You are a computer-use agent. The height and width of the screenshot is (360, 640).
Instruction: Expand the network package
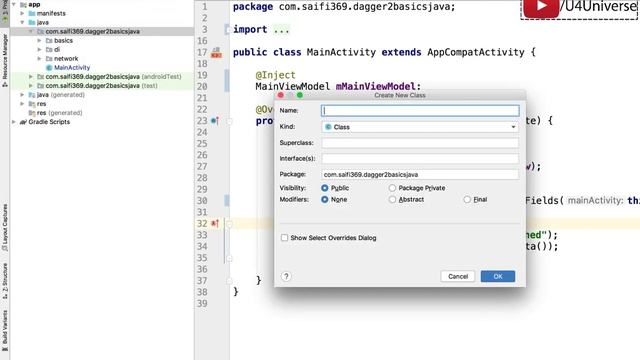pos(40,58)
